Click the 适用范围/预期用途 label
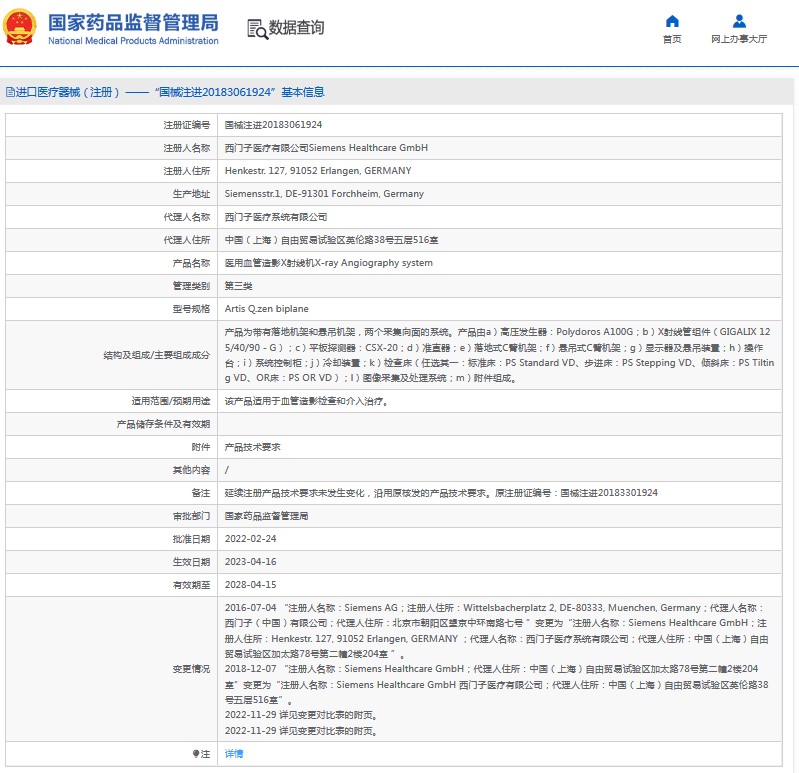The image size is (799, 773). [171, 401]
